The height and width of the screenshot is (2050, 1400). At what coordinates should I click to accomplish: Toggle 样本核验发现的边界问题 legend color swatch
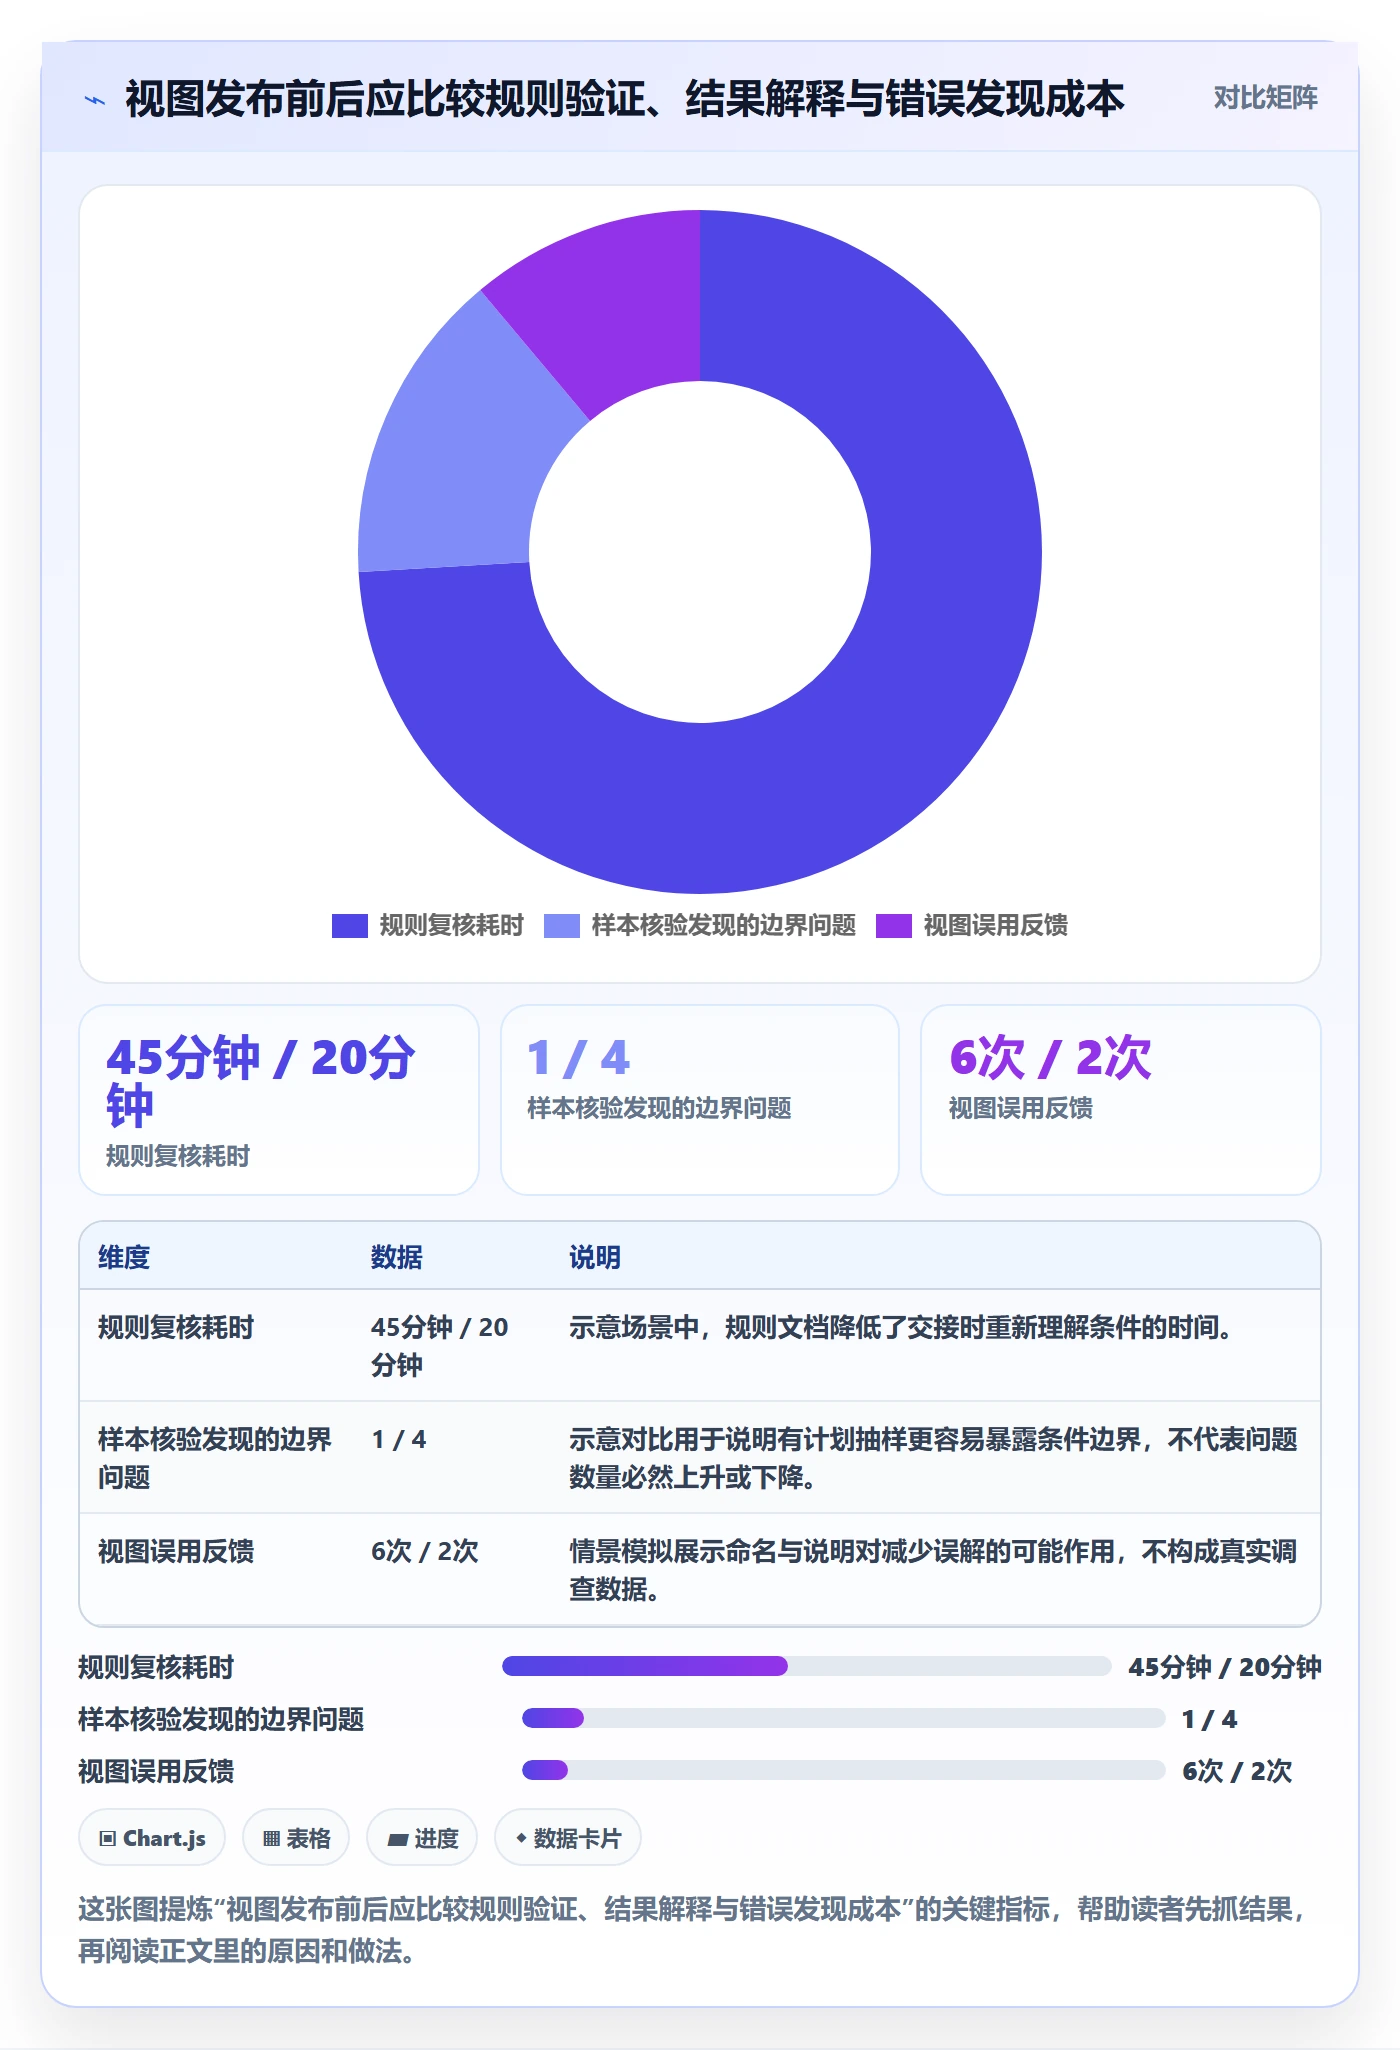(x=562, y=926)
